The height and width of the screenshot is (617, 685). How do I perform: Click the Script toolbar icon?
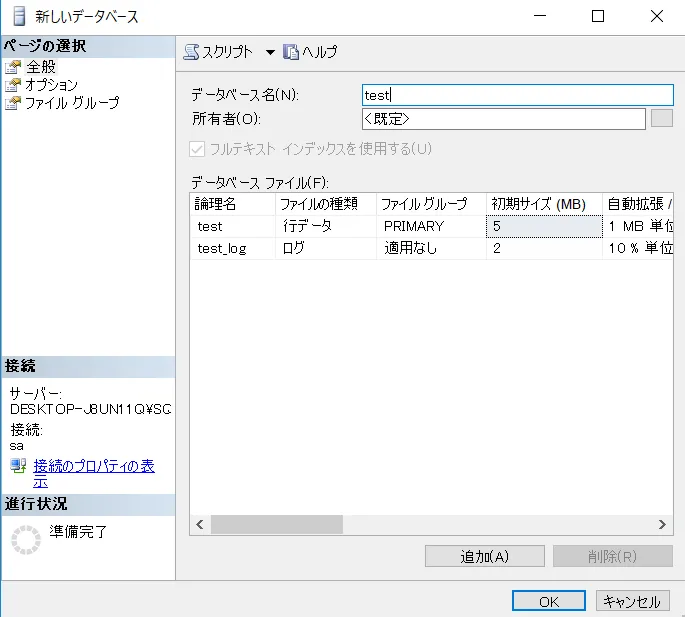[x=192, y=52]
